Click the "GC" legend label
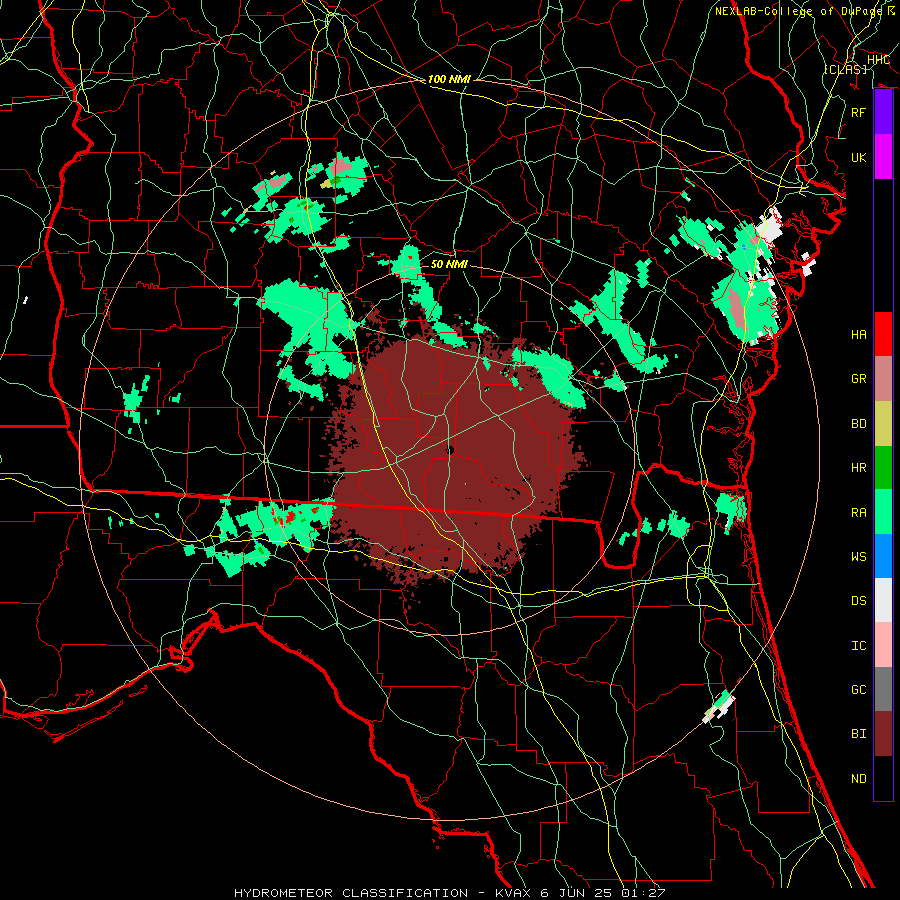This screenshot has height=900, width=900. click(x=858, y=690)
